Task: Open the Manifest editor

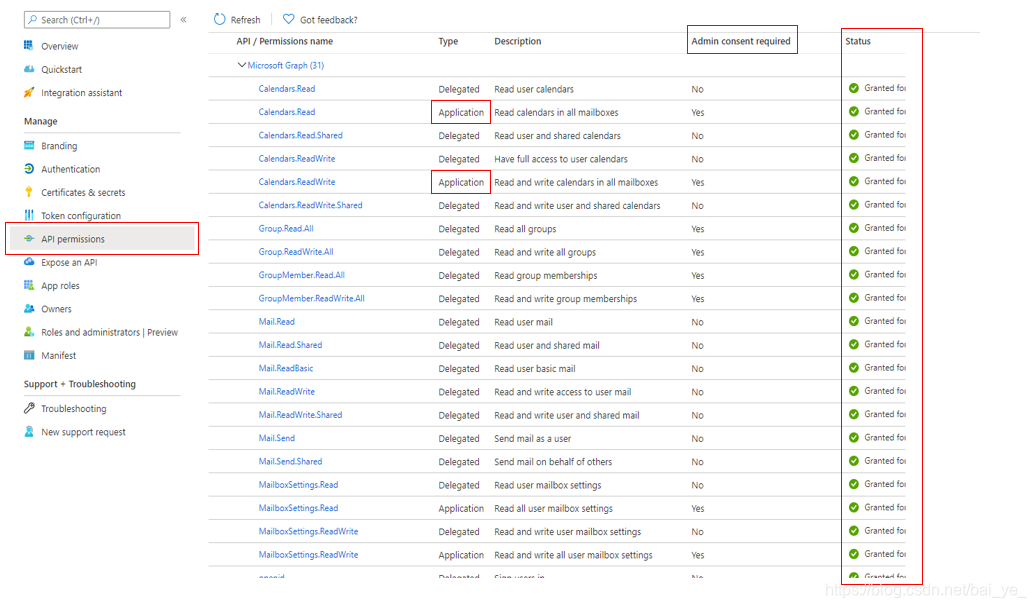Action: pos(58,356)
